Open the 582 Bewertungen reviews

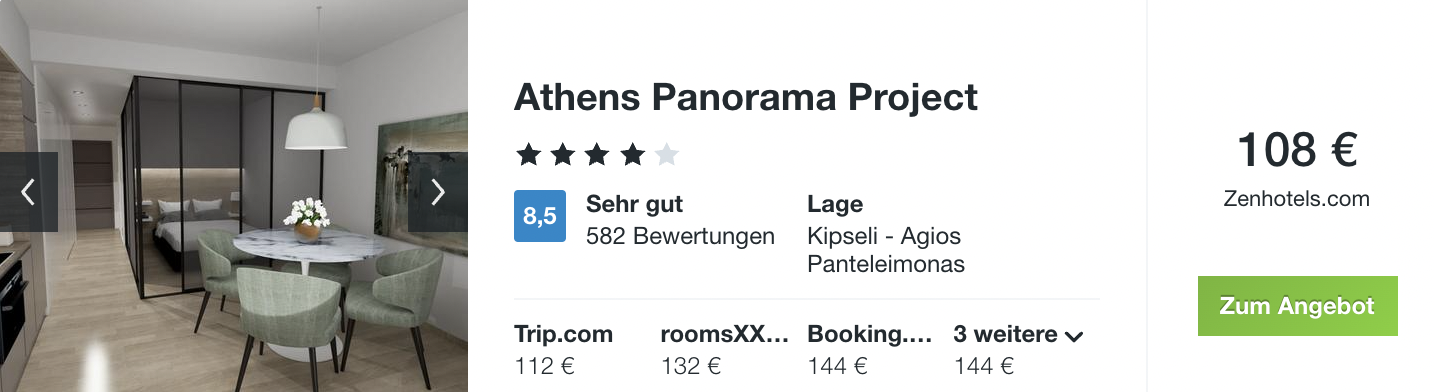[680, 236]
